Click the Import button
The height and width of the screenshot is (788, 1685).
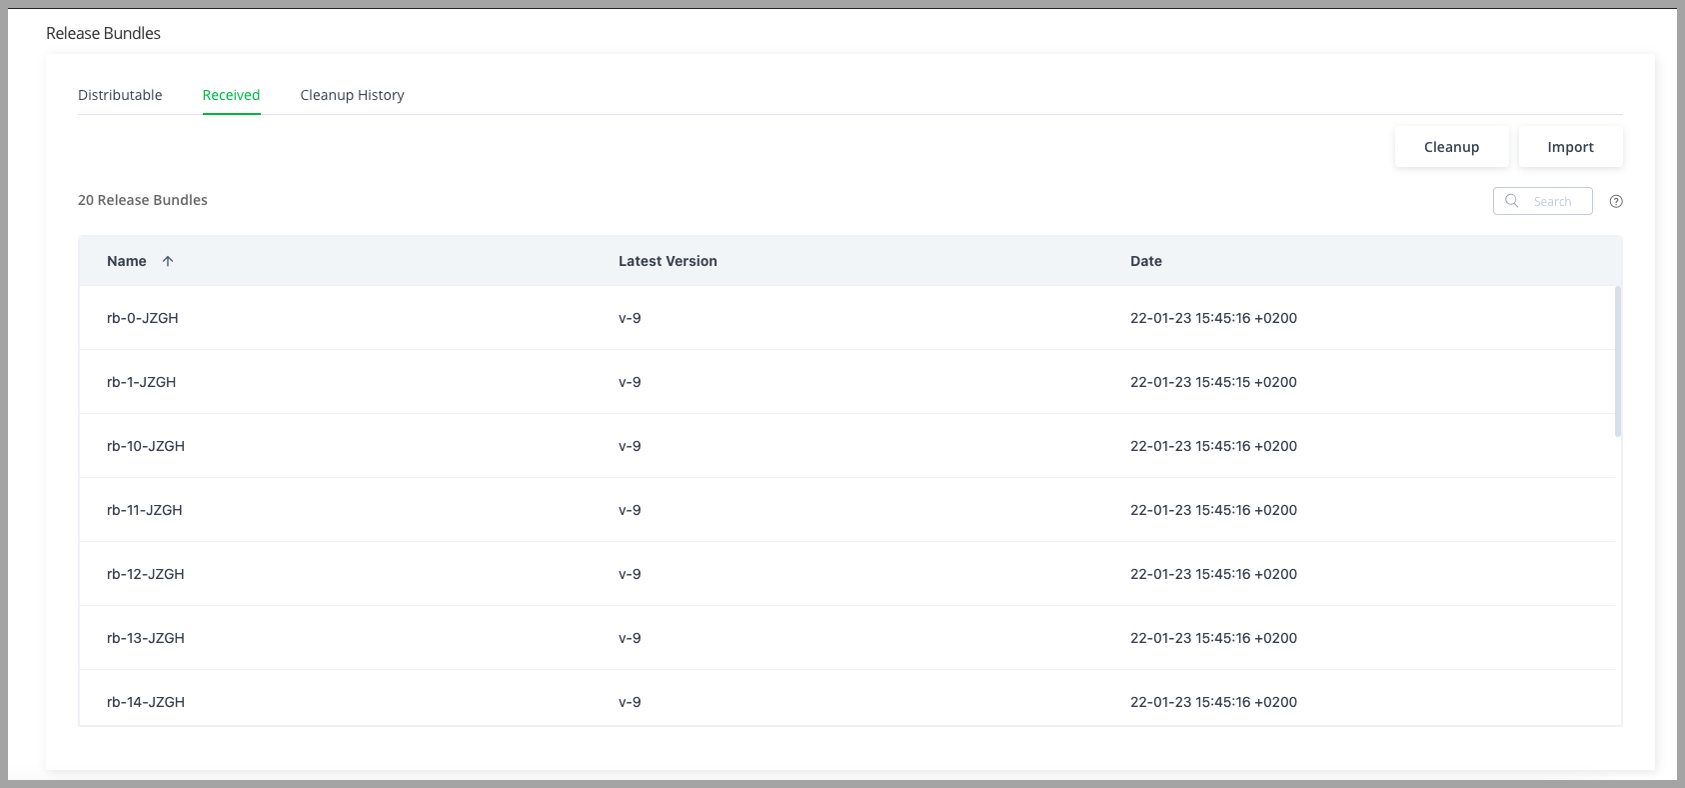point(1570,147)
